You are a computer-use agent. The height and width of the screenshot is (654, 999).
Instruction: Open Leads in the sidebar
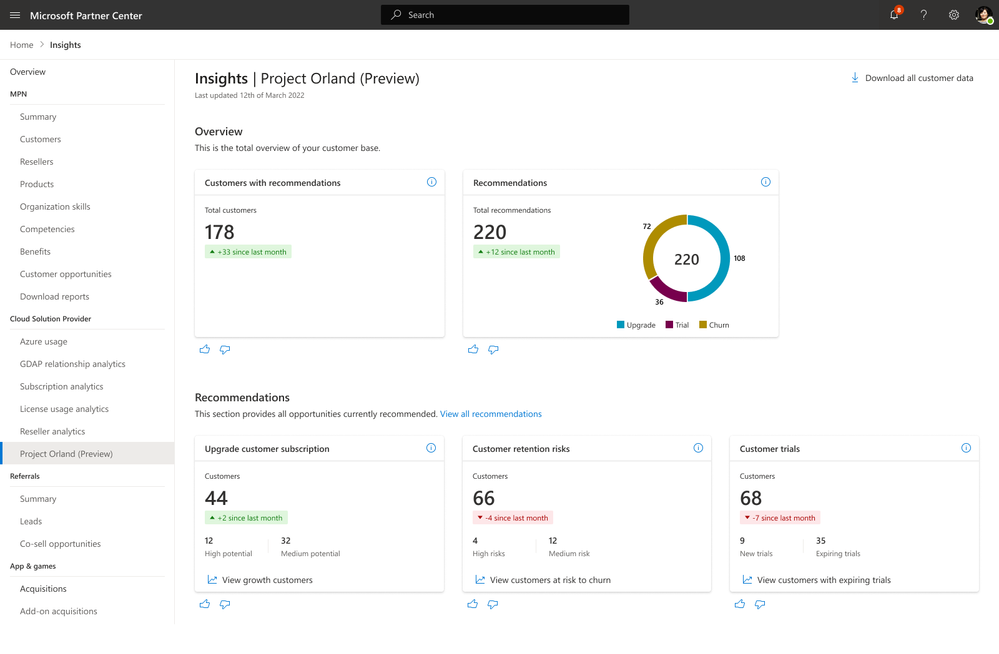point(31,521)
